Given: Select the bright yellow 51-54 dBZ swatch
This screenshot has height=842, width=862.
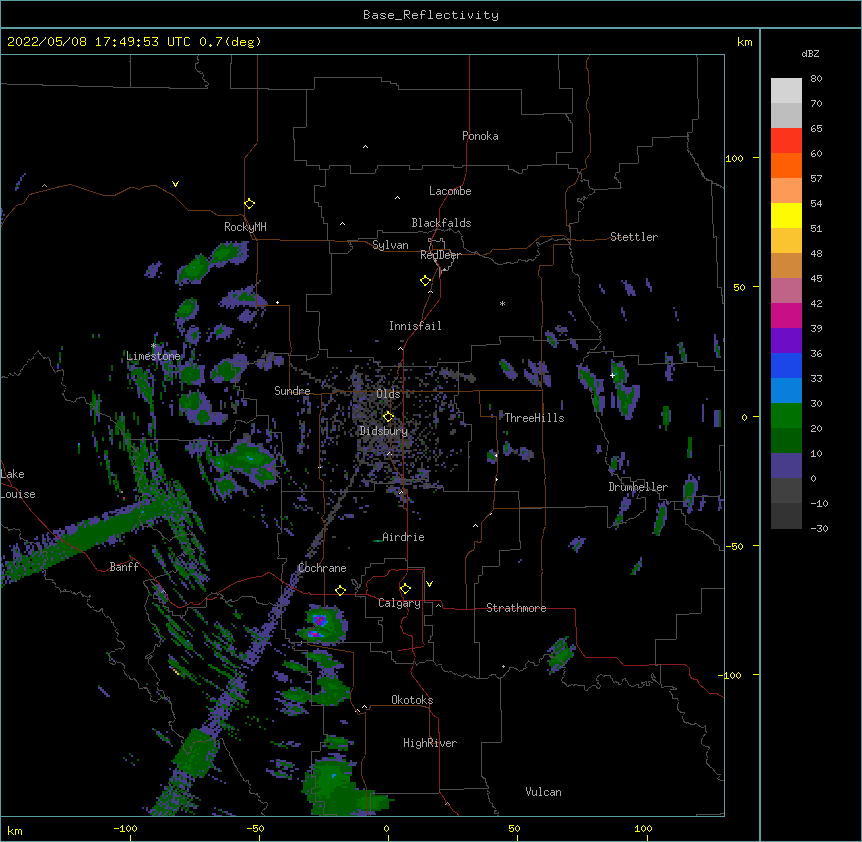Looking at the screenshot, I should pyautogui.click(x=786, y=215).
